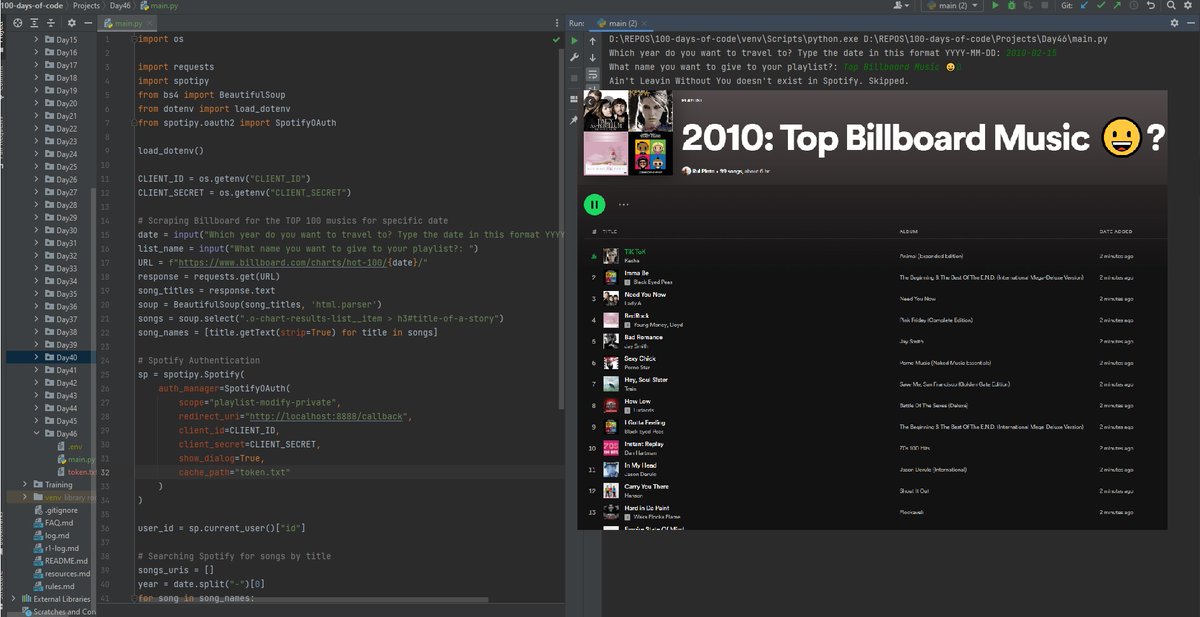
Task: Open editor tab options three-dots menu
Action: [559, 22]
